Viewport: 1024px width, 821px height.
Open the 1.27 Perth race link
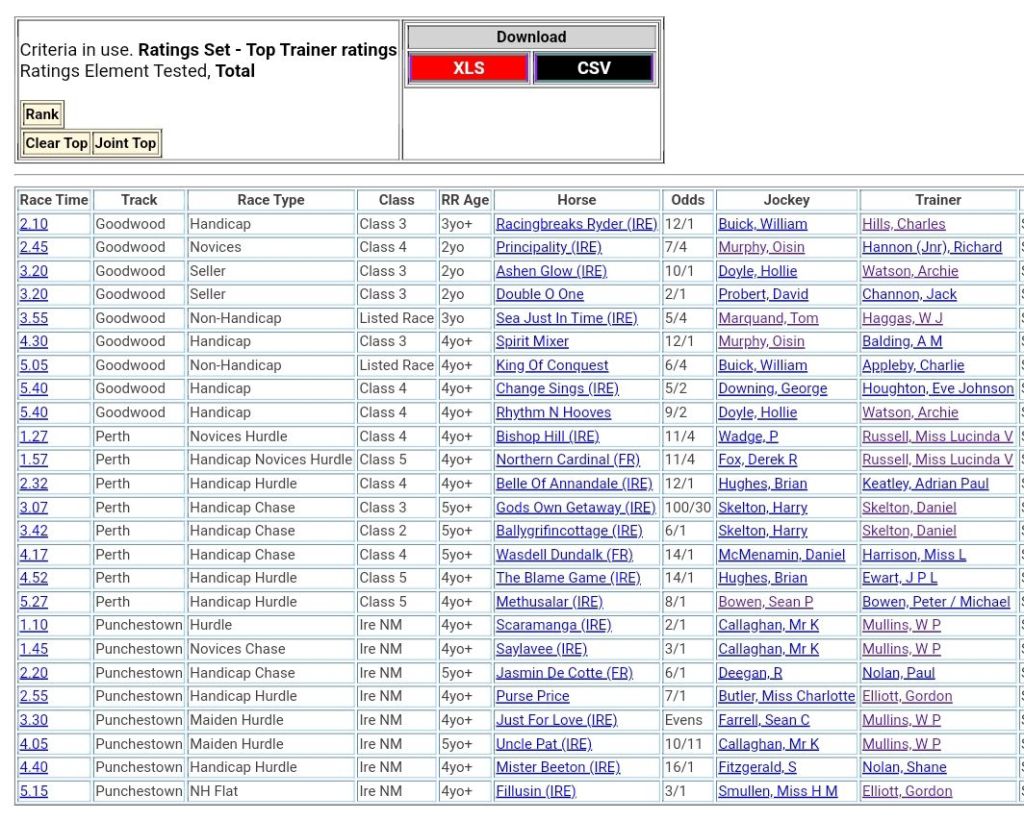coord(33,436)
